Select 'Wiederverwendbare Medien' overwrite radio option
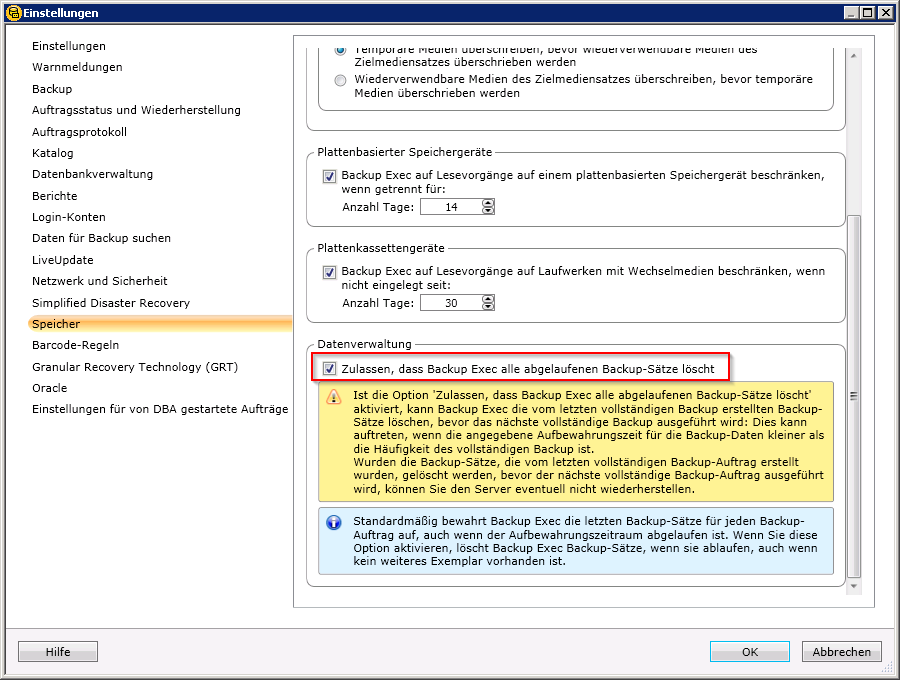900x680 pixels. tap(341, 80)
